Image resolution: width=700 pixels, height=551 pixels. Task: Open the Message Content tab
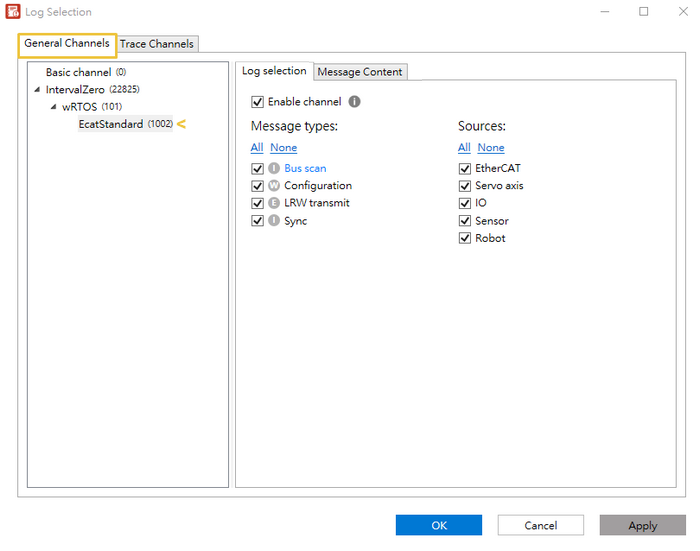360,72
